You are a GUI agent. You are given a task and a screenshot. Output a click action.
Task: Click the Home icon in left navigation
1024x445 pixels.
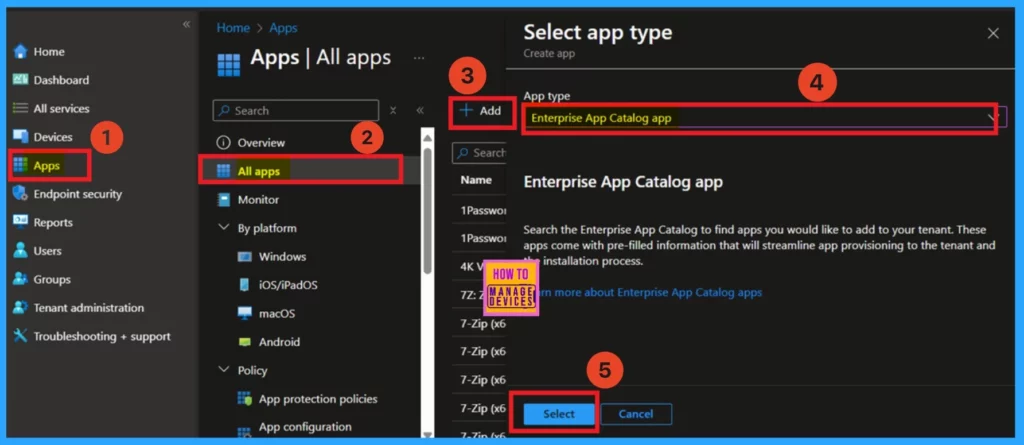pos(21,51)
